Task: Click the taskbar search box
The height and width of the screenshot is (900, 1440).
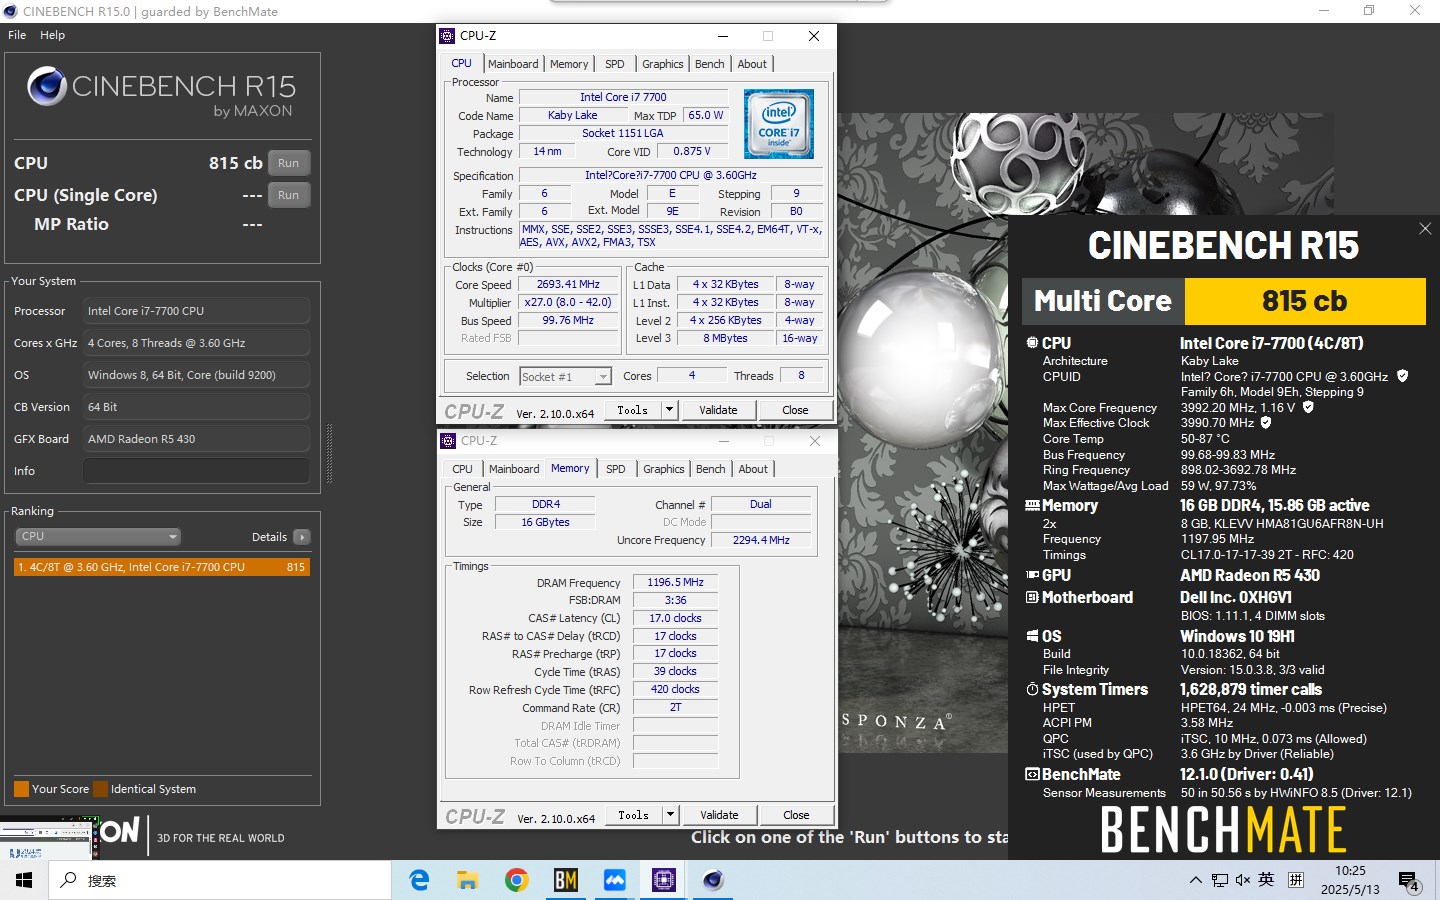Action: pos(220,880)
